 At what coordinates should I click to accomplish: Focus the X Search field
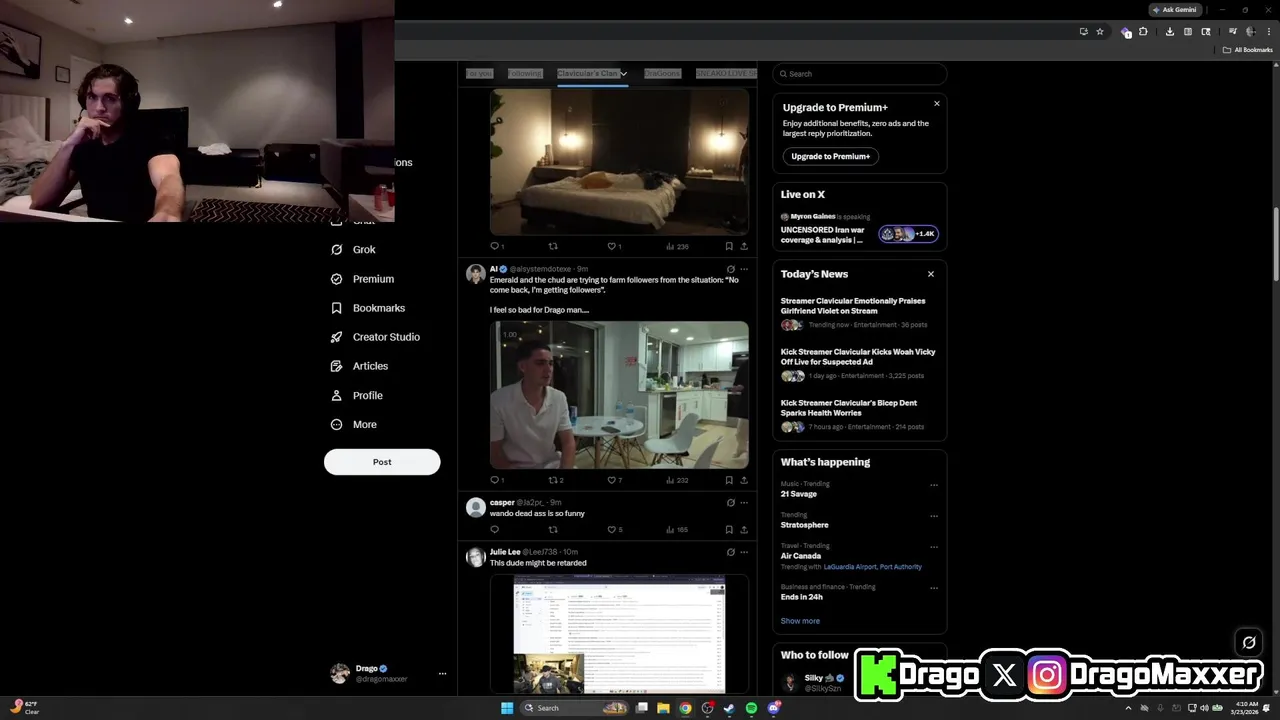click(859, 74)
